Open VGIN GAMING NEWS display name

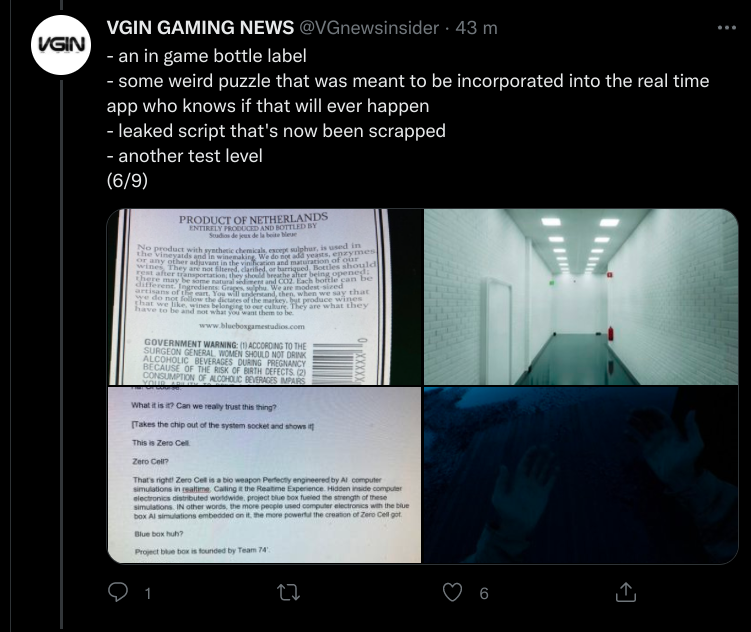[x=200, y=28]
